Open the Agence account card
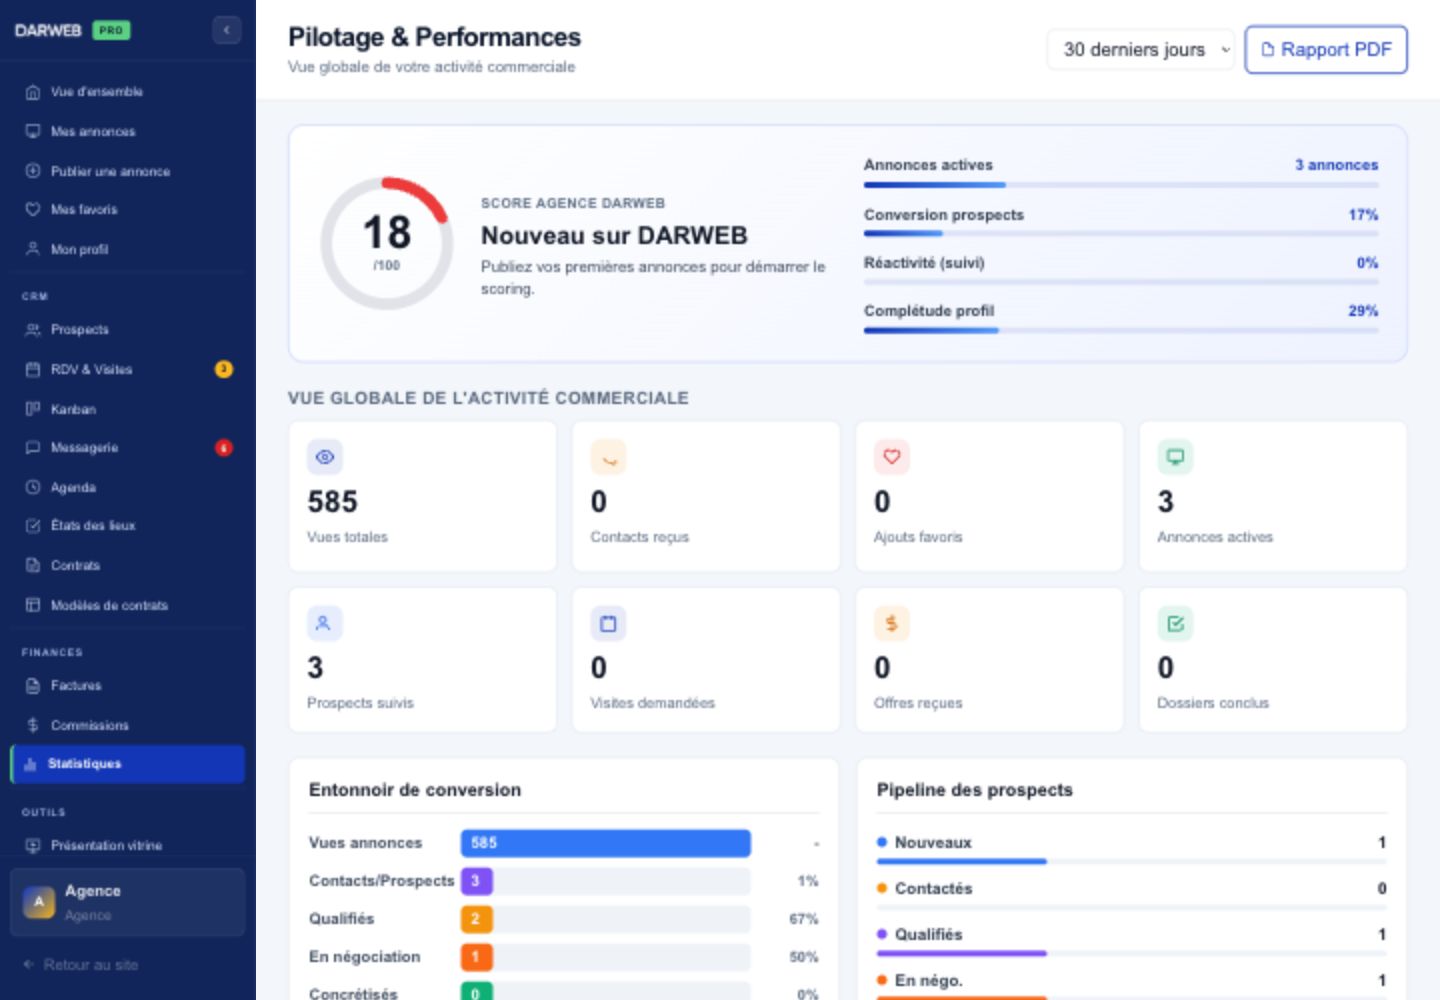Image resolution: width=1440 pixels, height=1000 pixels. [128, 902]
